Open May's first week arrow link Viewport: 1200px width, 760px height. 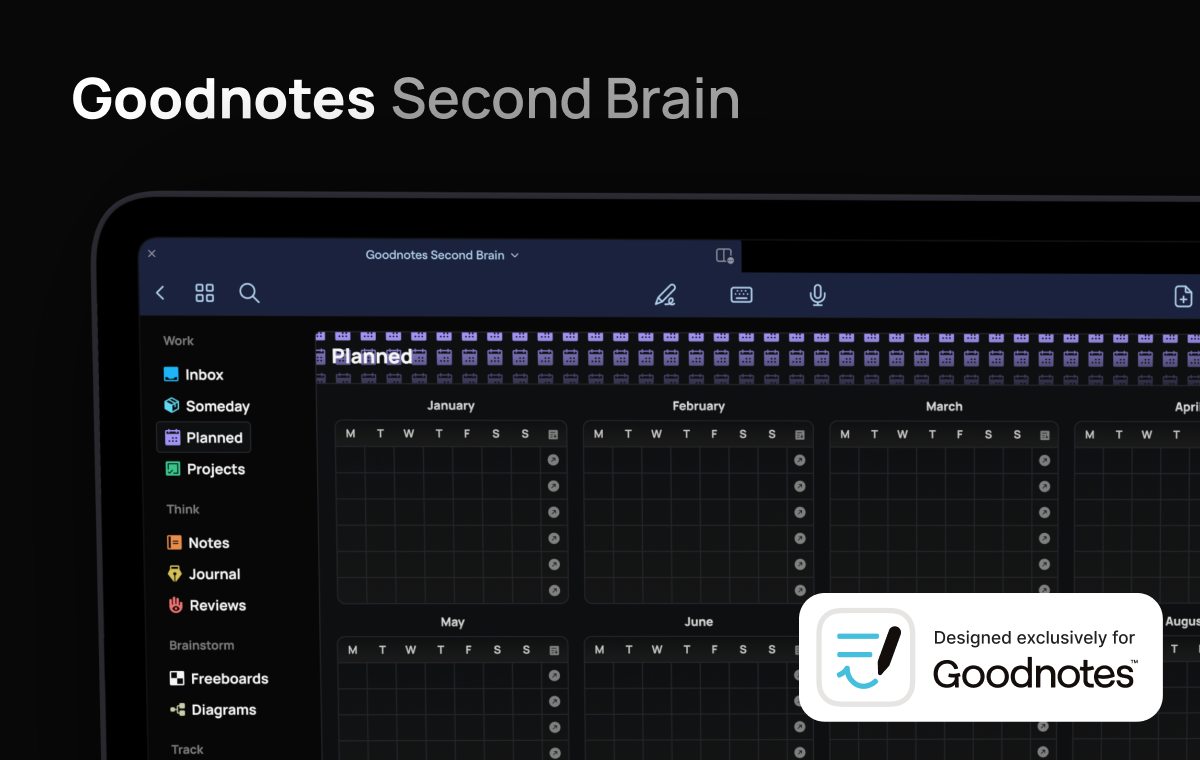click(x=554, y=676)
